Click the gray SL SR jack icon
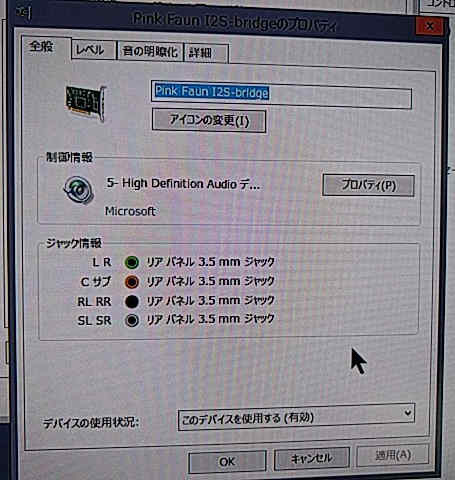 (132, 320)
